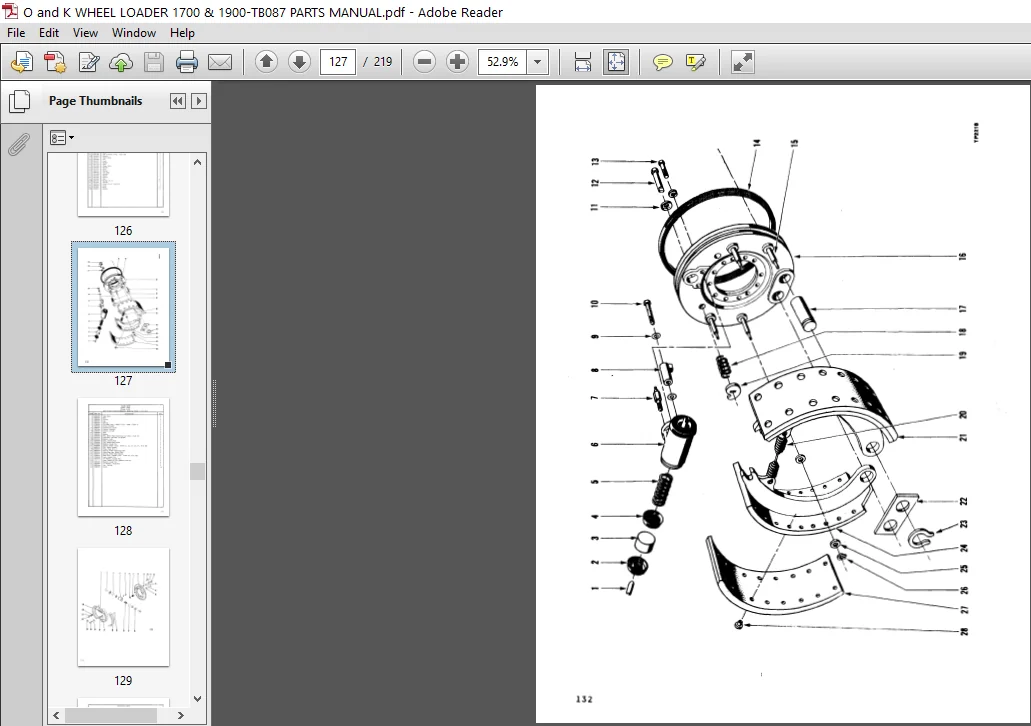Open the View menu

click(x=85, y=33)
